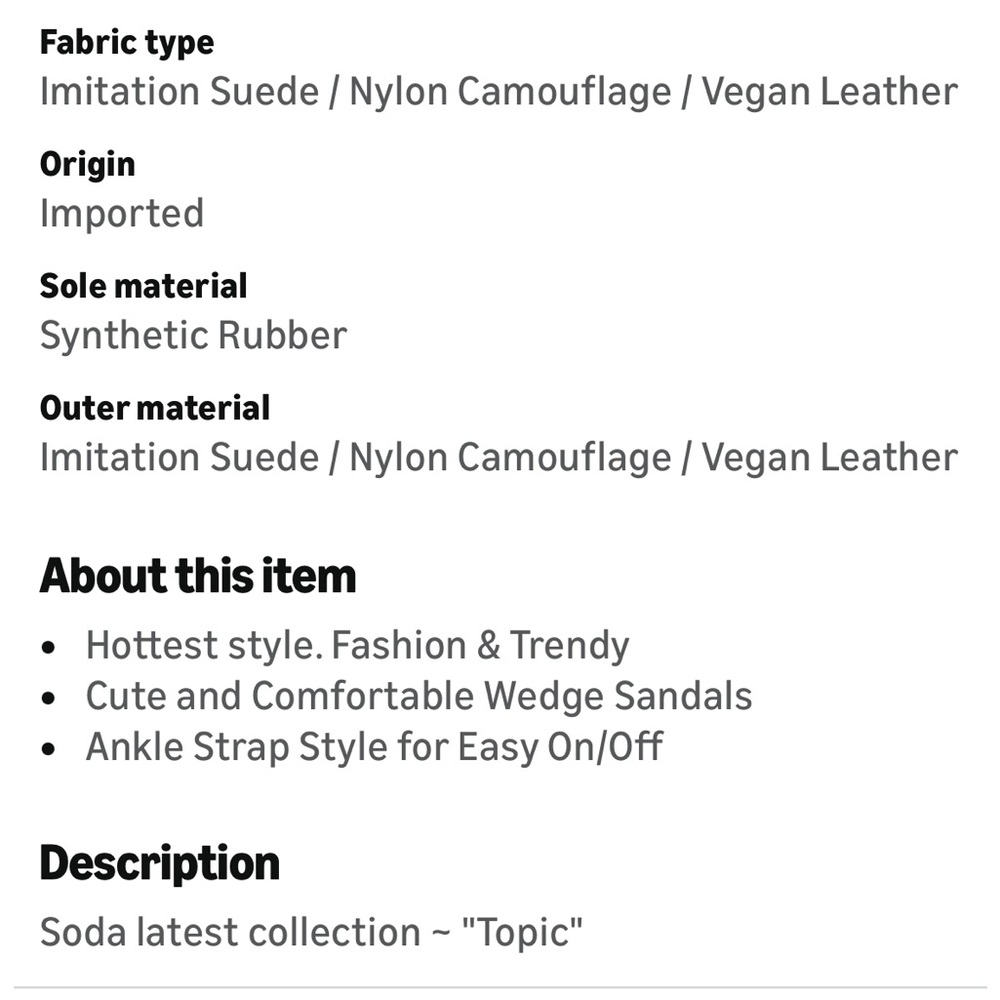Screen dimensions: 1000x1000
Task: Click the "Topic" quoted word
Action: [x=522, y=932]
